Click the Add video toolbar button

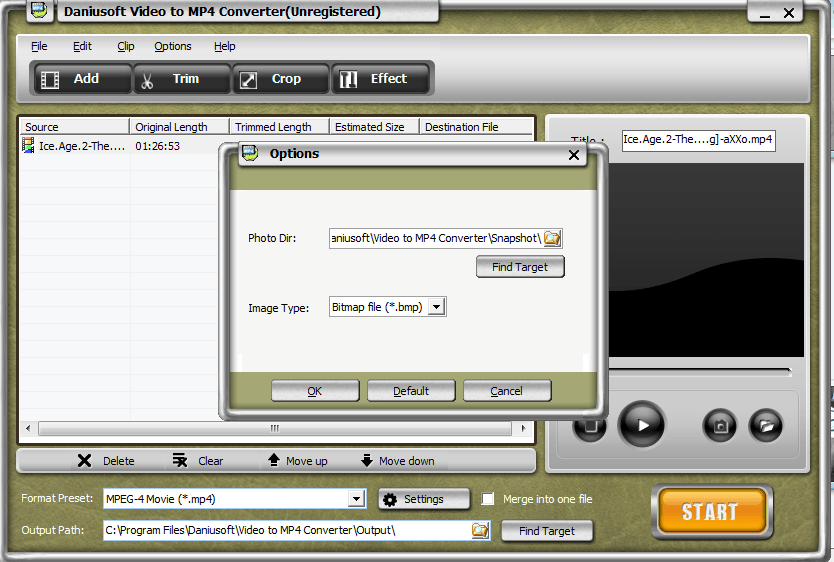pyautogui.click(x=82, y=79)
